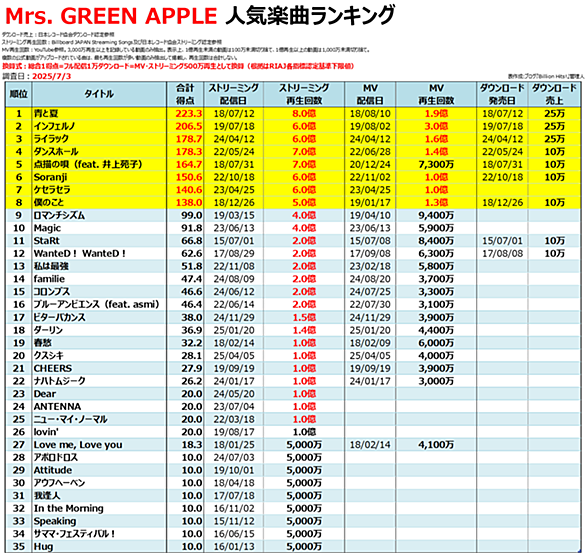Click the 'タイトル' column header
This screenshot has height=553, width=586.
pyautogui.click(x=99, y=94)
